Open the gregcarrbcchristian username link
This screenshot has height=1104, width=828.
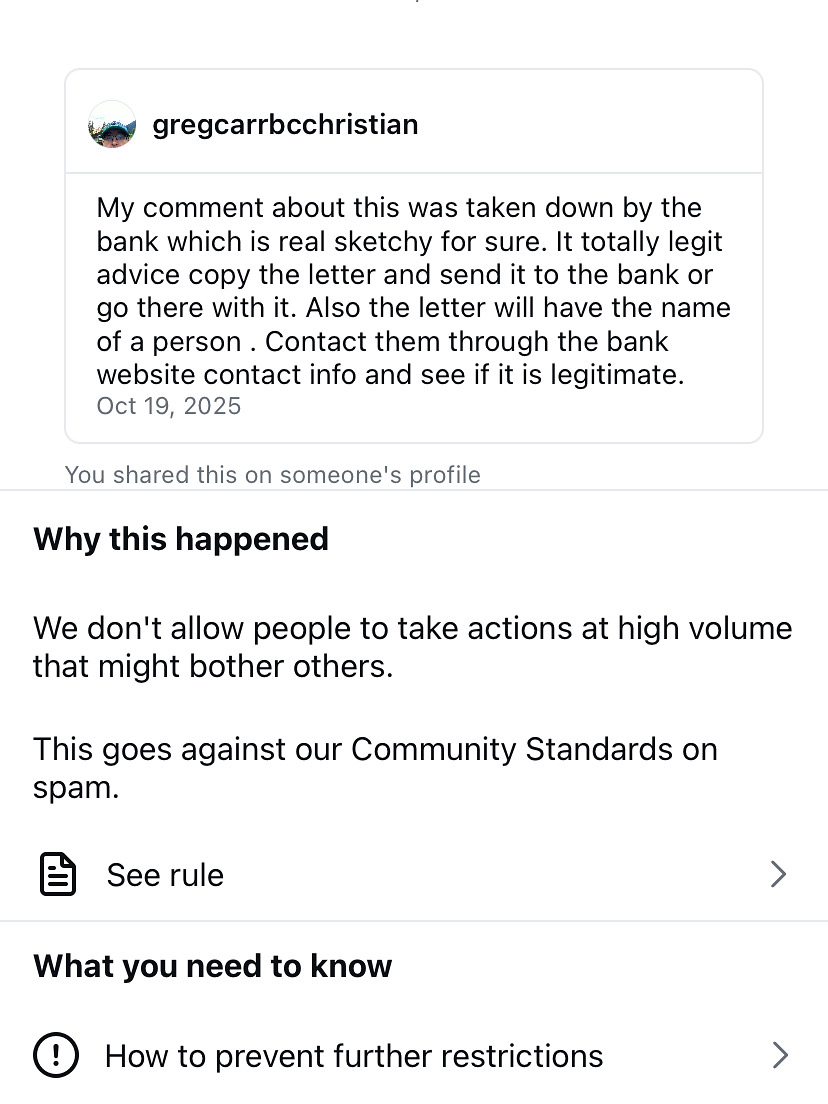pyautogui.click(x=285, y=125)
